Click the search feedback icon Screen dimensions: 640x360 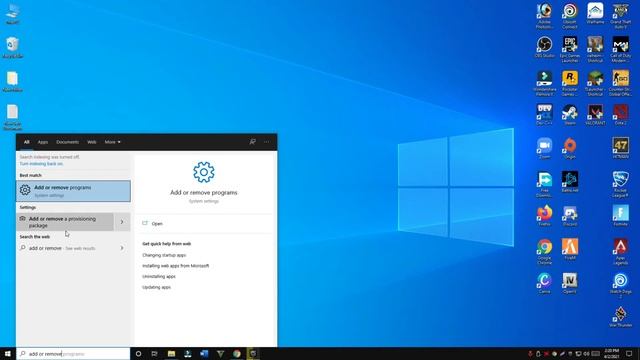point(252,142)
